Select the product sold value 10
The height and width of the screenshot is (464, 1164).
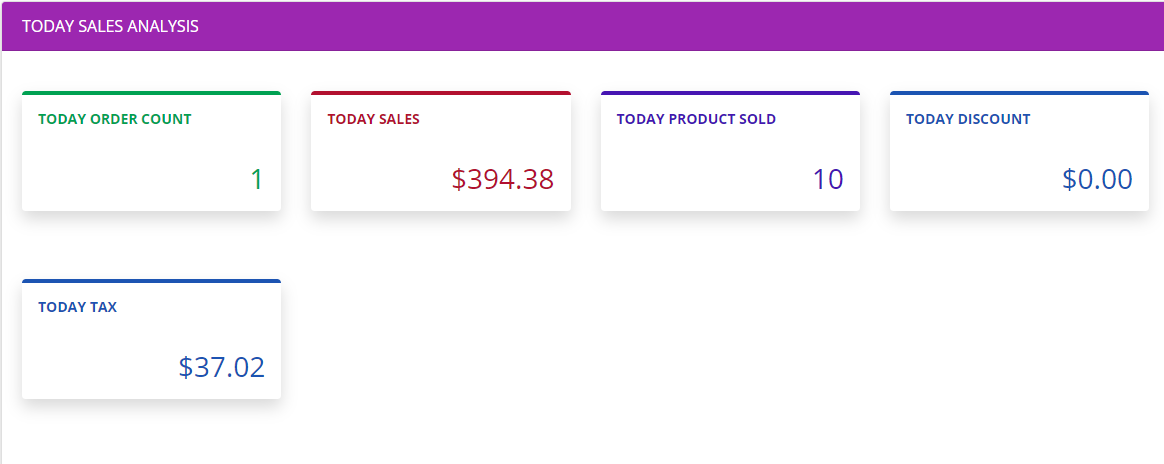click(828, 180)
